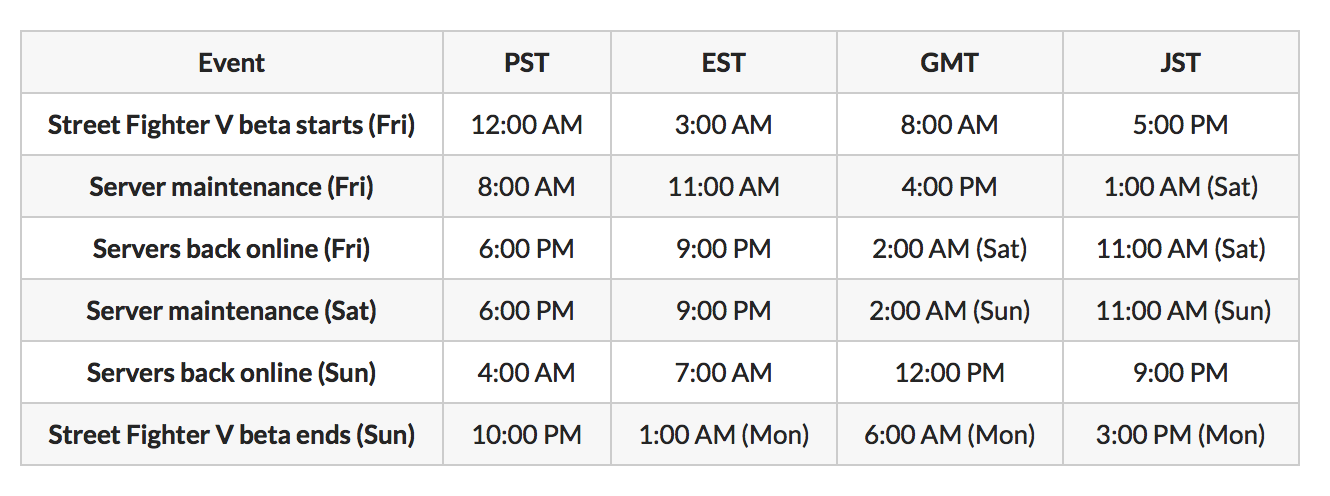Click the 12:00 AM PST cell

(526, 125)
